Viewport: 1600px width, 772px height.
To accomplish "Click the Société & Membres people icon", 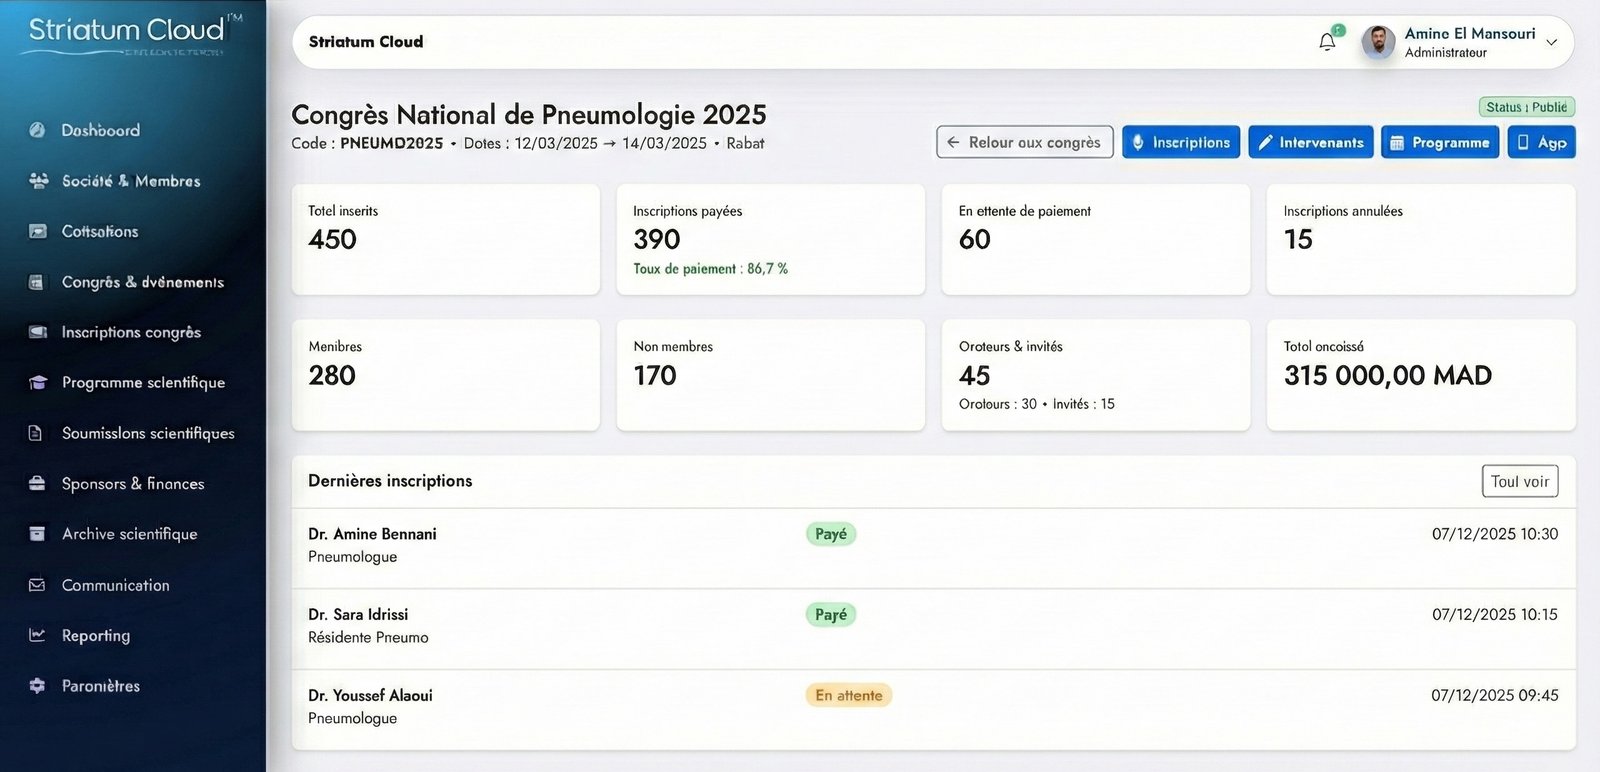I will click(x=38, y=181).
